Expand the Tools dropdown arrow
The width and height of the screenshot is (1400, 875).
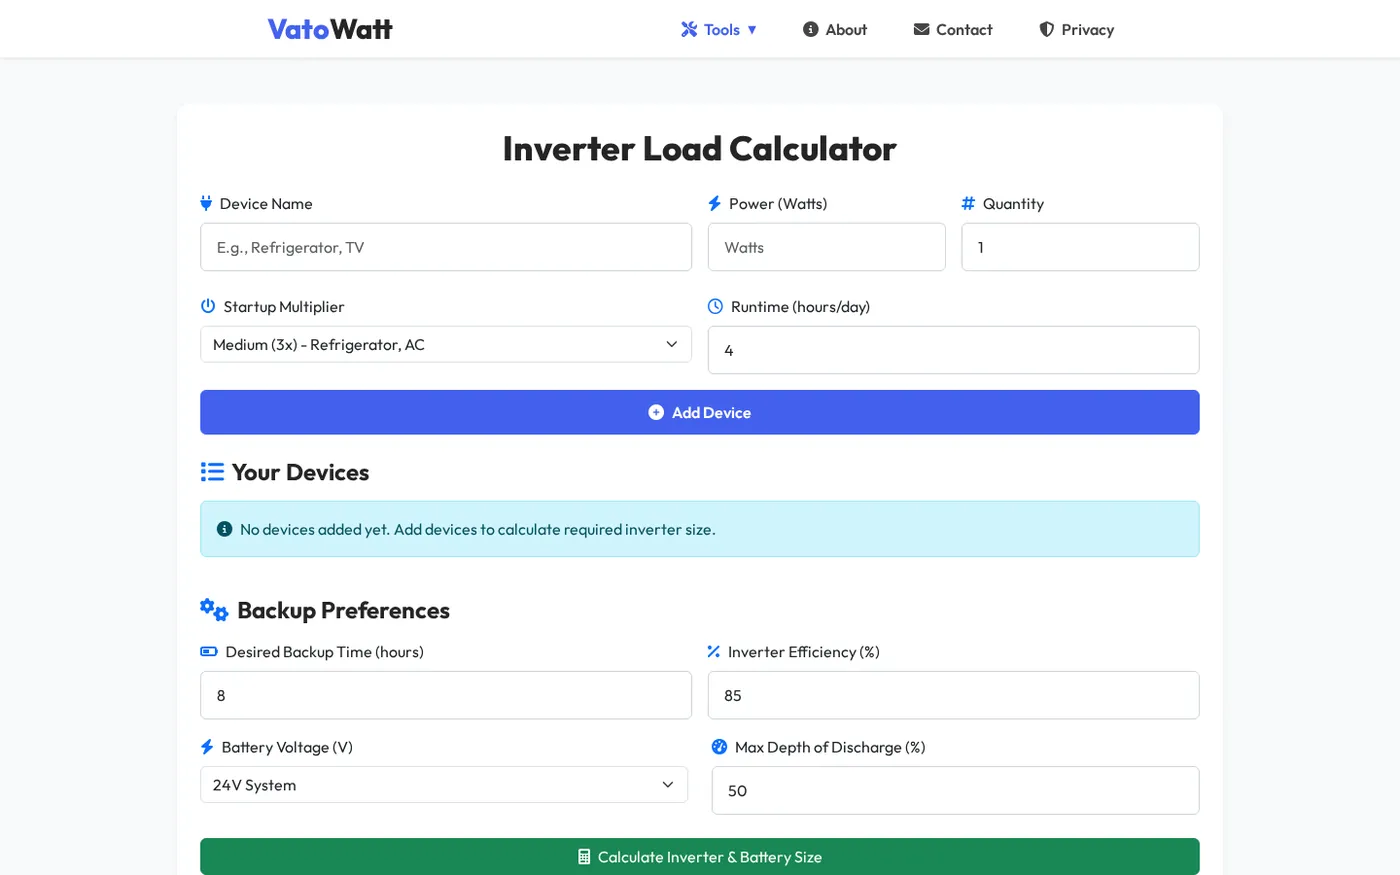pos(752,30)
